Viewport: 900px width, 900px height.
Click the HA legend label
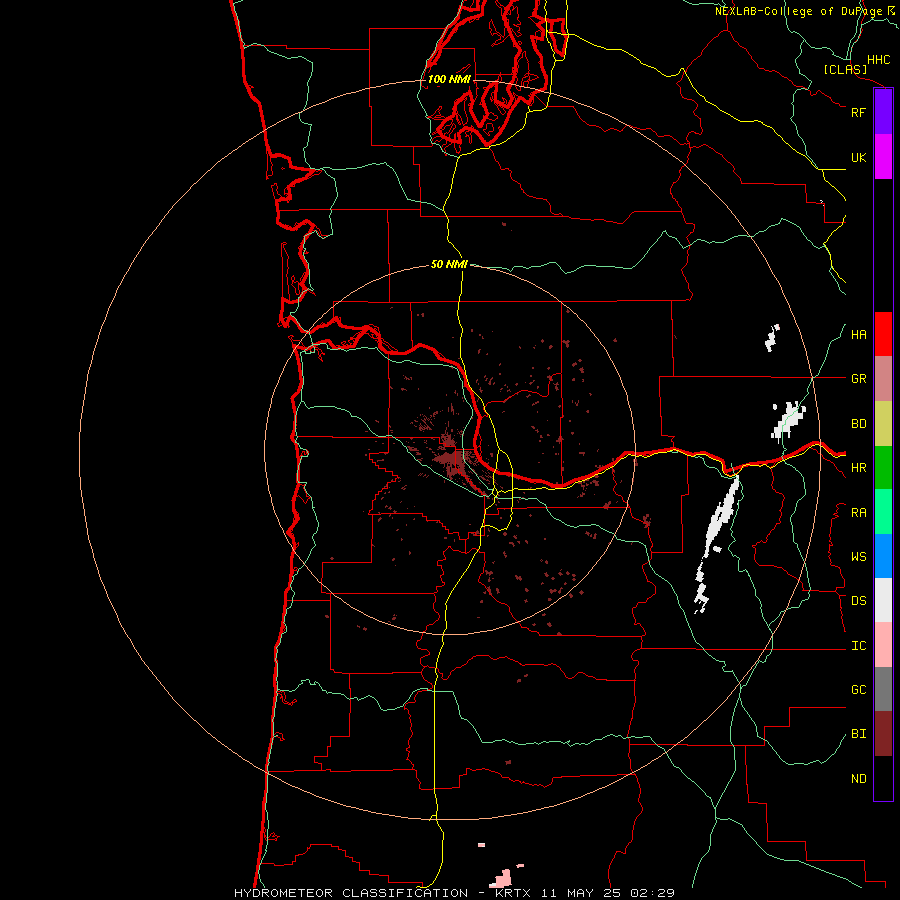(x=858, y=335)
